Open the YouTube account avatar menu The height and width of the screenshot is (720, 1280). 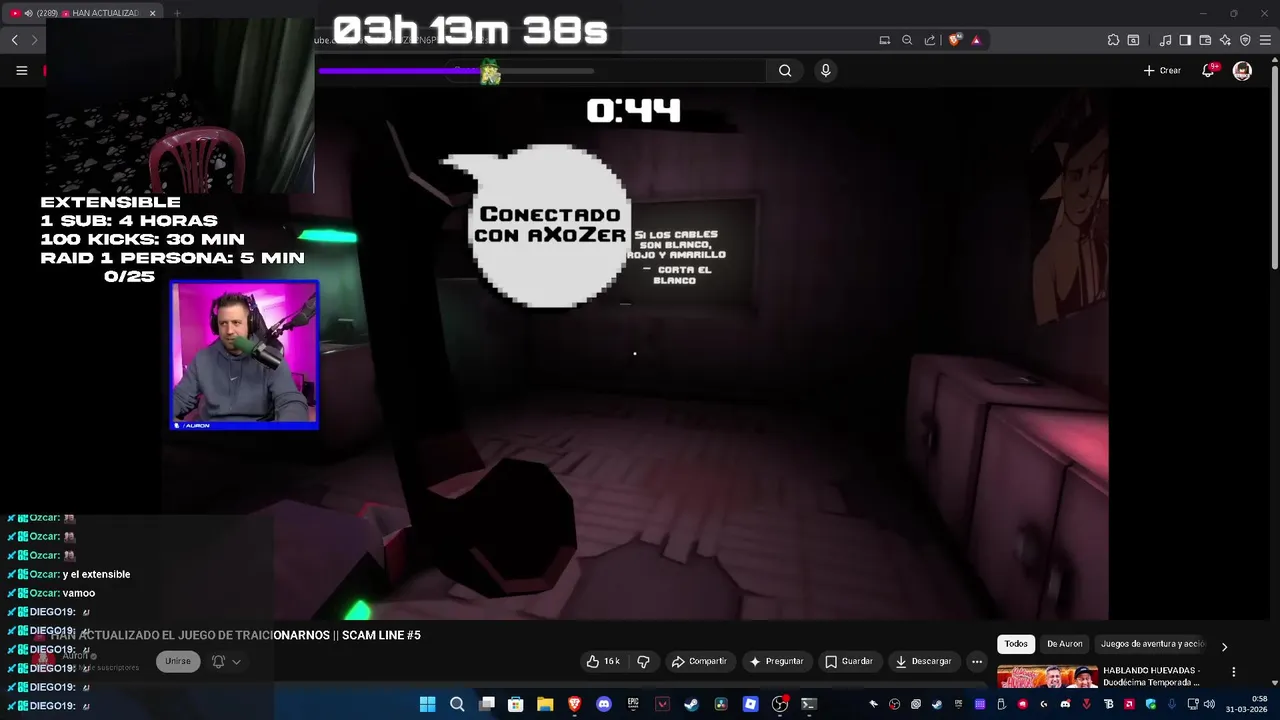tap(1242, 70)
